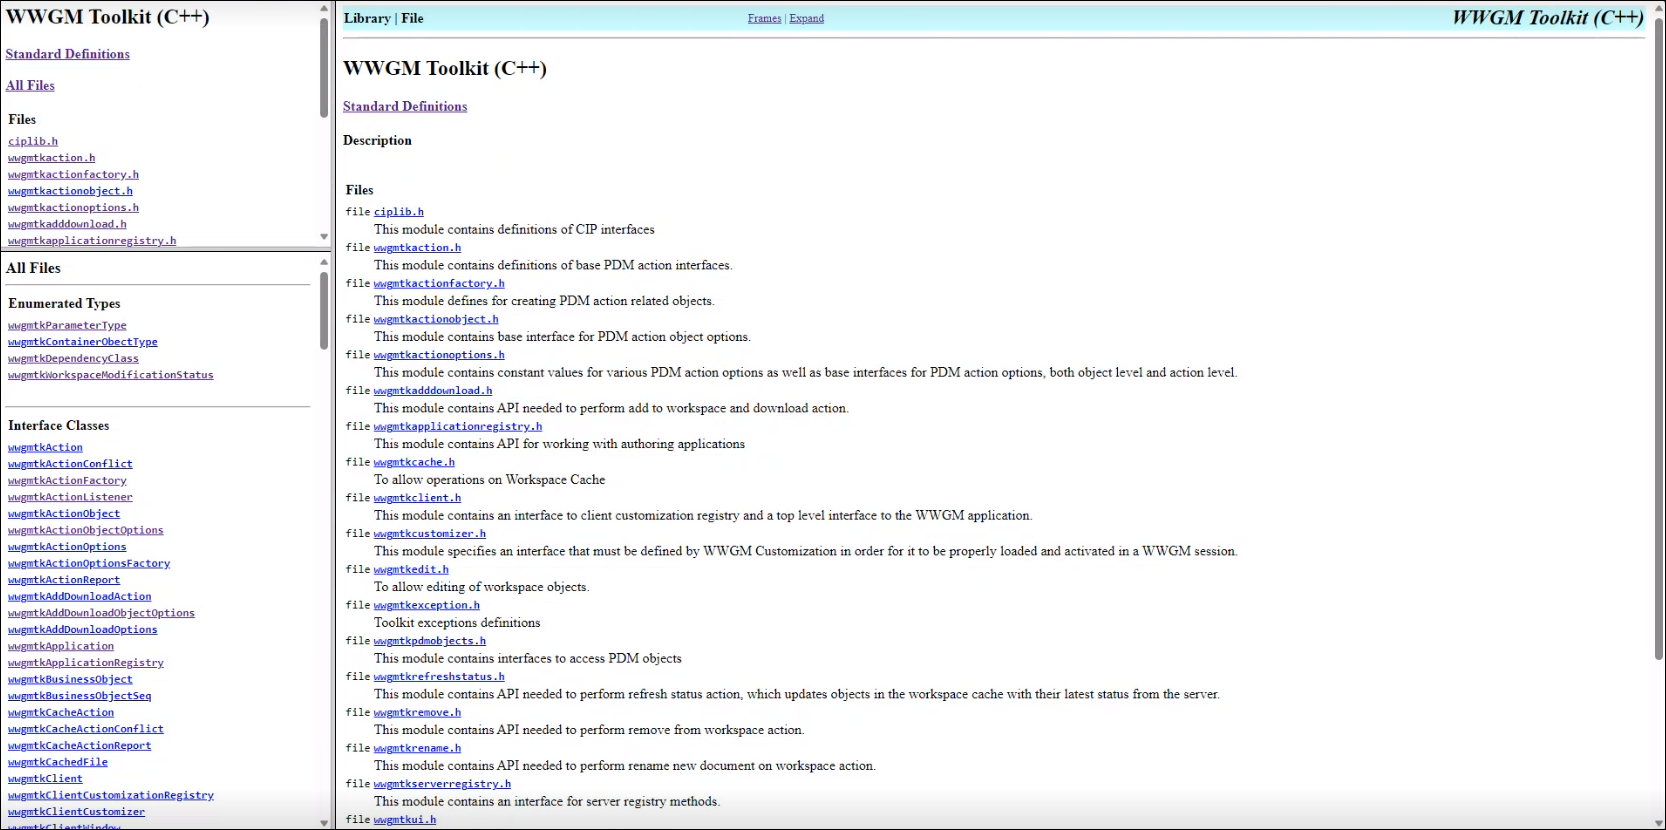
Task: Open the wwgmtkCachedFile interface class
Action: tap(58, 763)
